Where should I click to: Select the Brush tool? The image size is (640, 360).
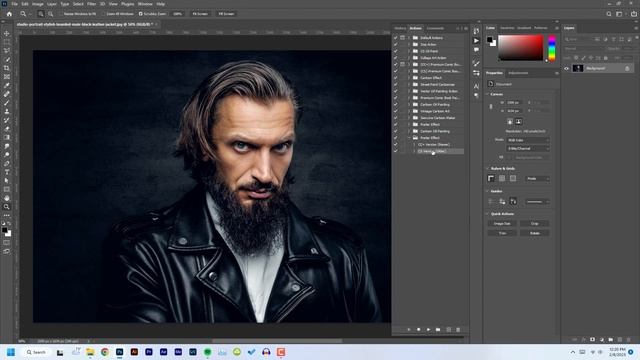click(7, 103)
